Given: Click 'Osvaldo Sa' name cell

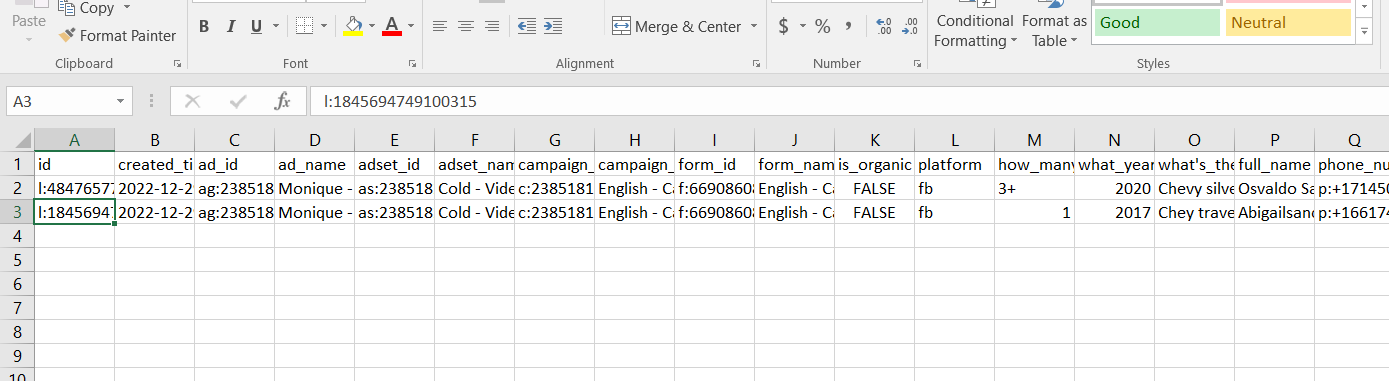Looking at the screenshot, I should [1274, 187].
